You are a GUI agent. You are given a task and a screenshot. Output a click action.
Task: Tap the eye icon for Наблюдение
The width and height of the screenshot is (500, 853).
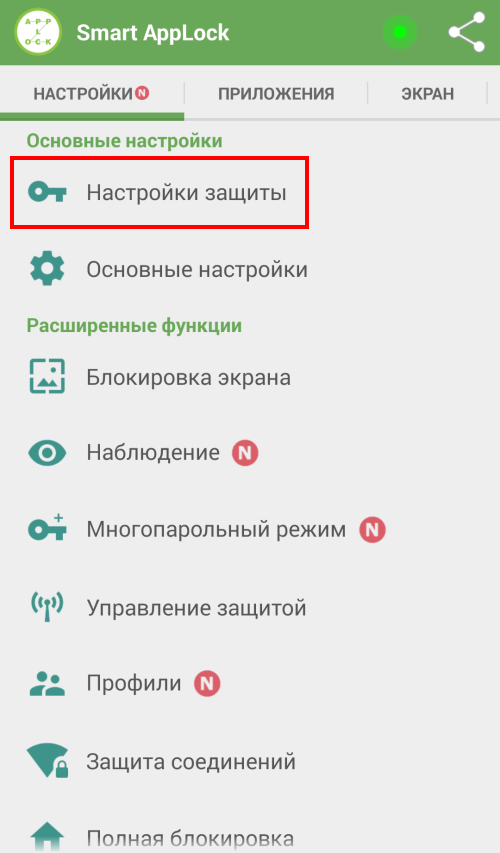pyautogui.click(x=47, y=453)
